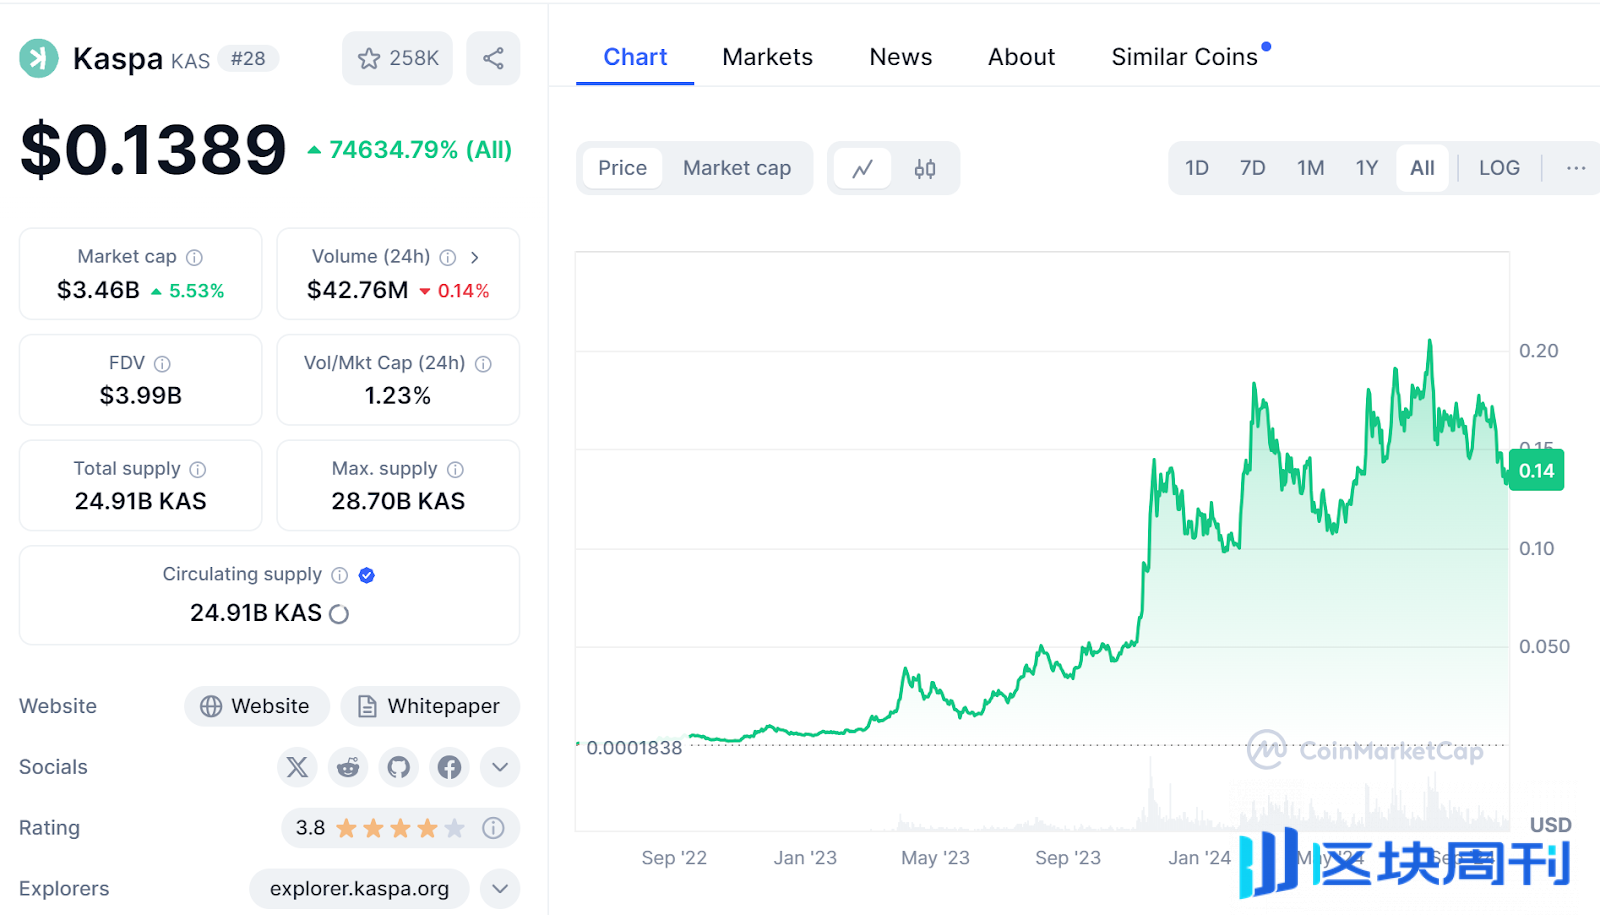Screen dimensions: 1600x915
Task: Switch to the News tab
Action: [901, 57]
